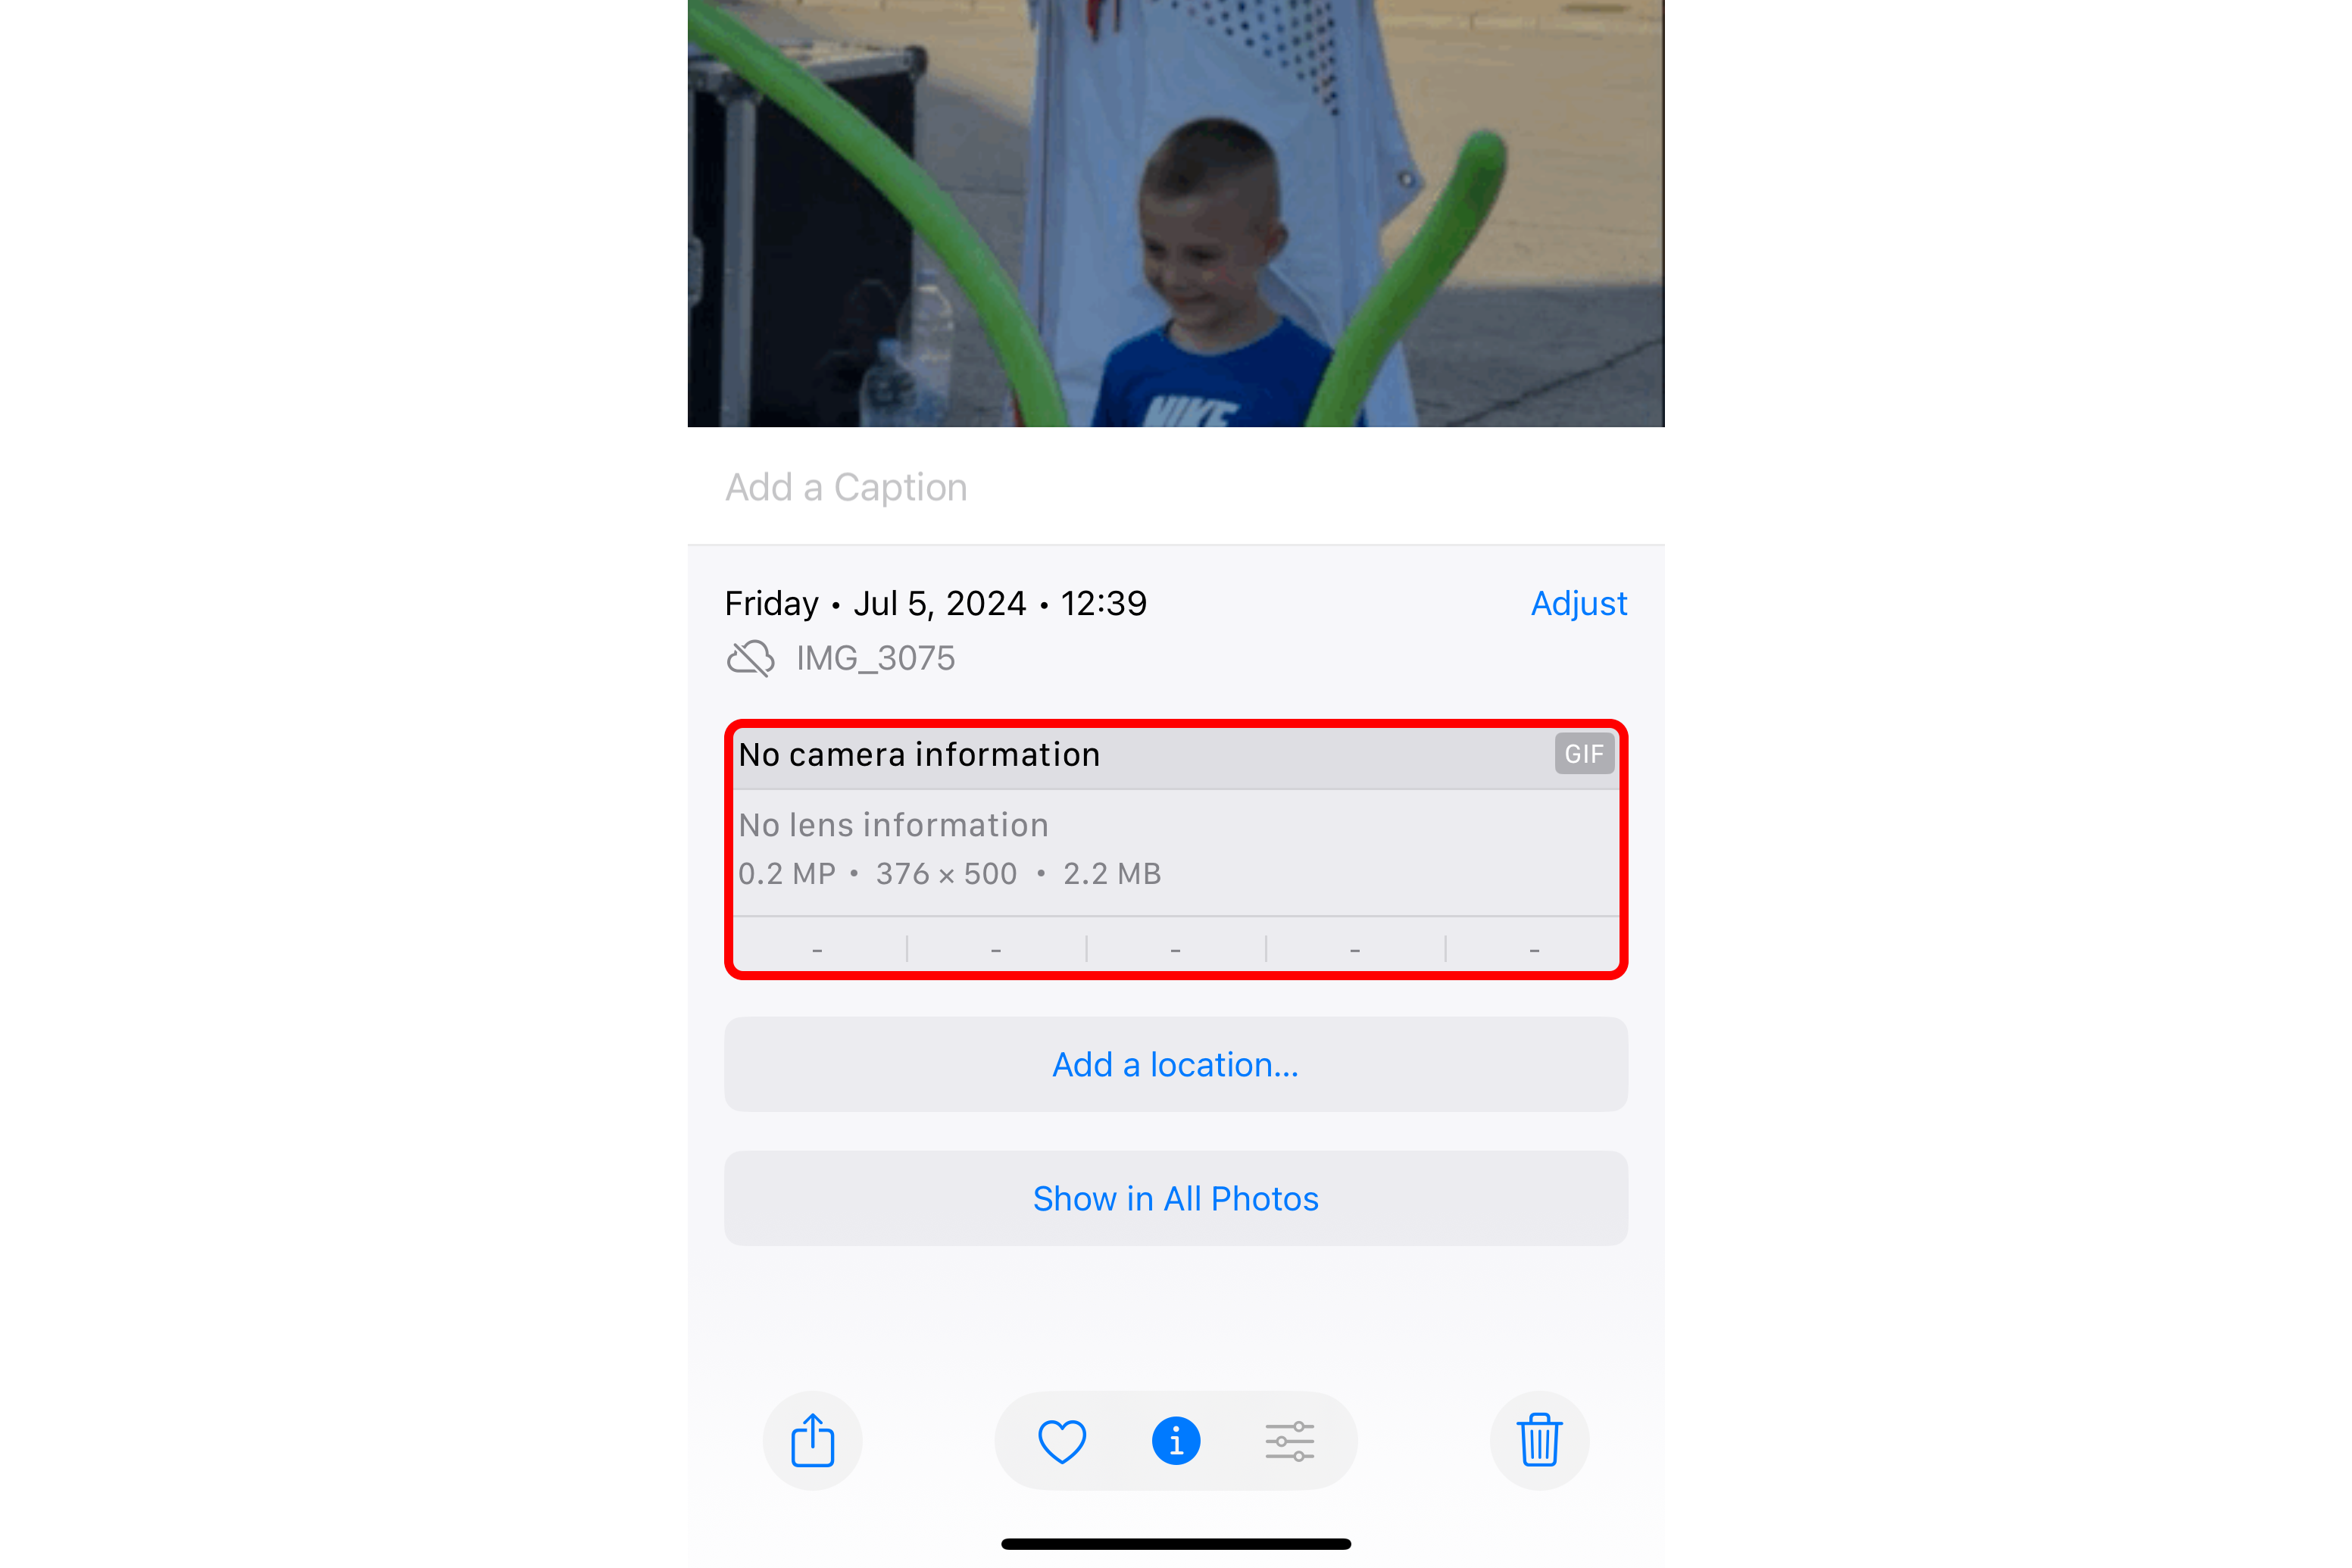Tap the Trash icon to delete photo
Viewport: 2352px width, 1568px height.
[x=1540, y=1440]
